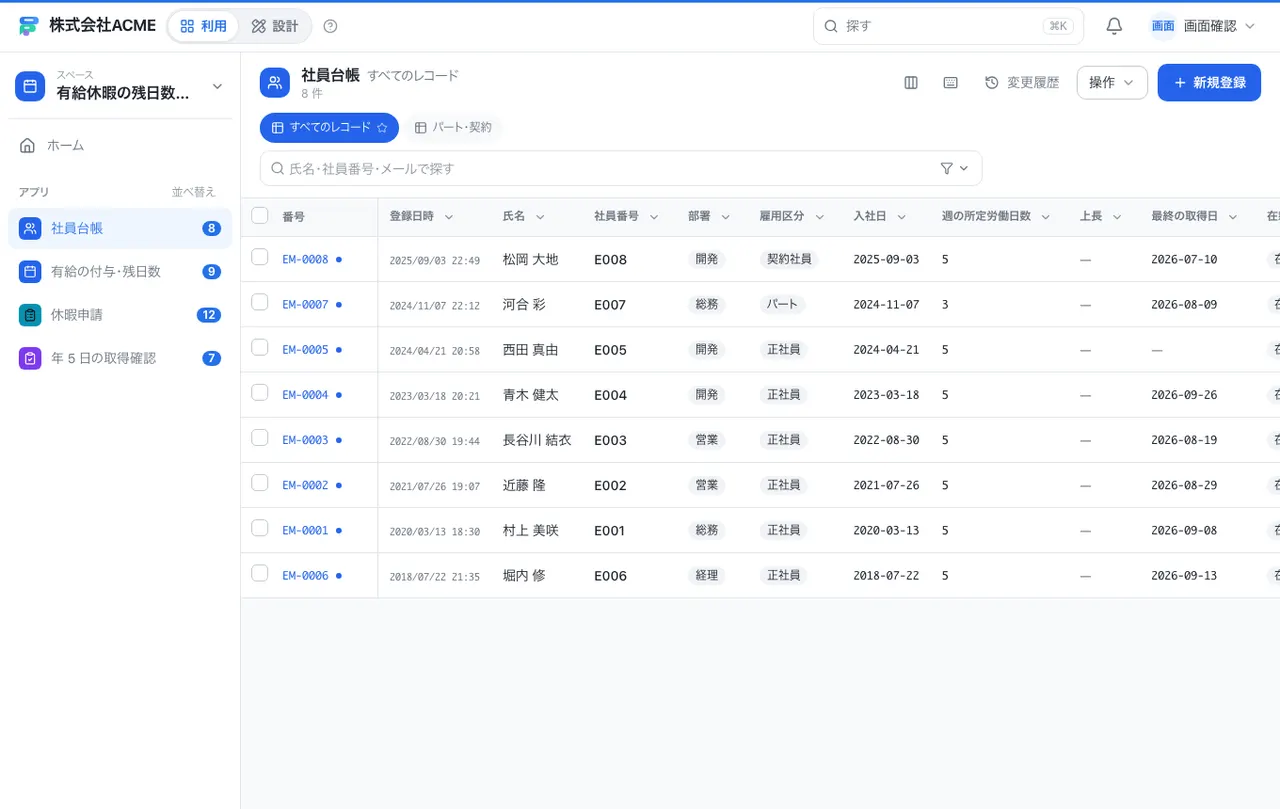Screen dimensions: 1280x809
Task: Open 変更履歴 change history
Action: (x=1022, y=83)
